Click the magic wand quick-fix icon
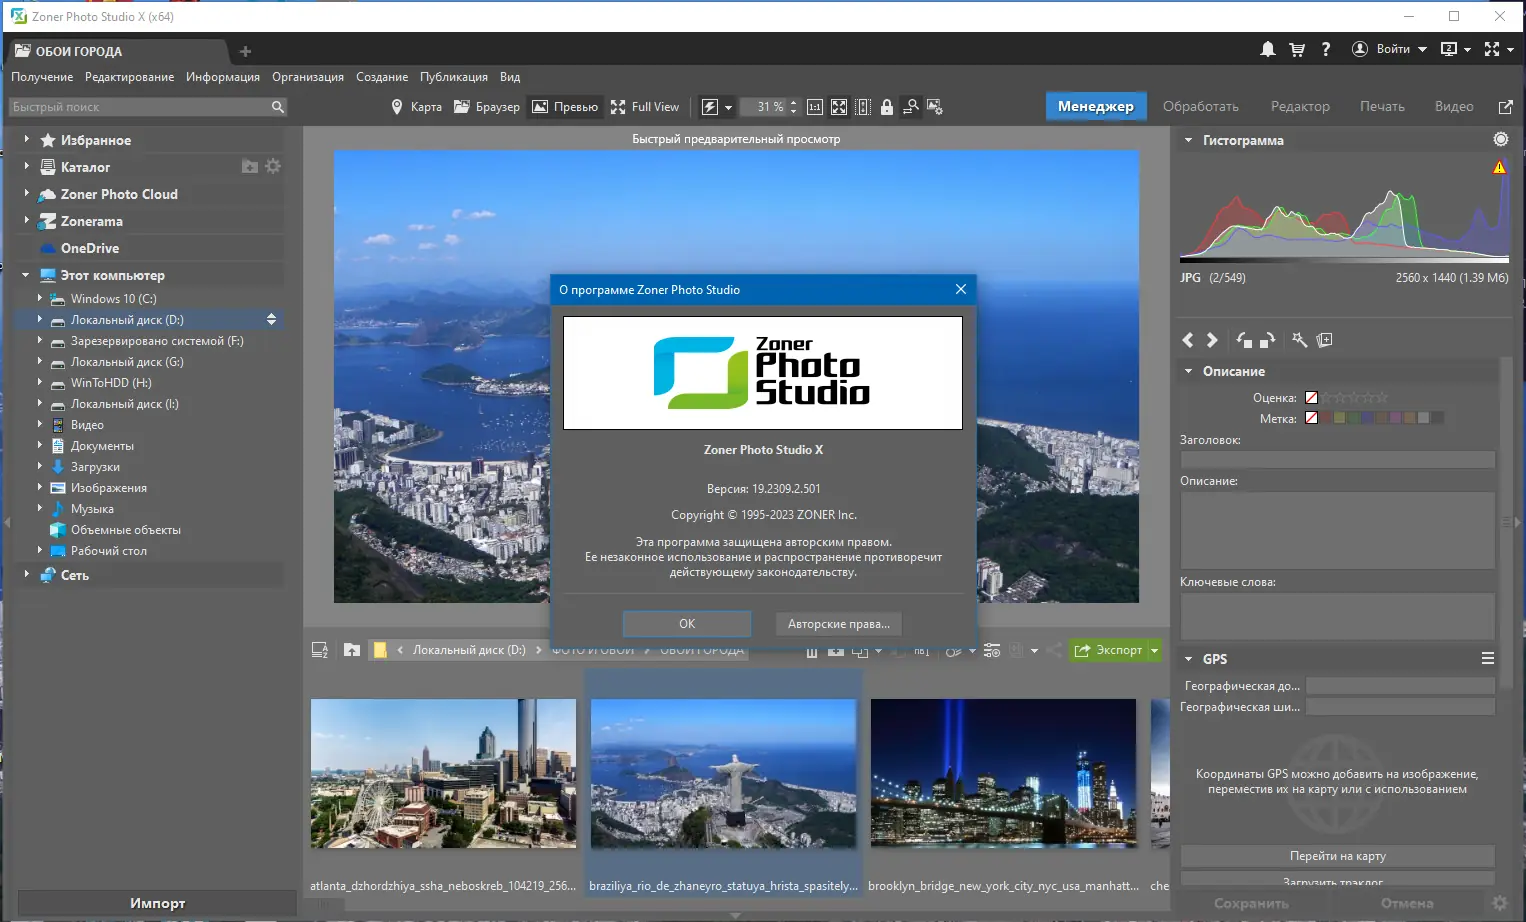Image resolution: width=1526 pixels, height=922 pixels. coord(1299,340)
